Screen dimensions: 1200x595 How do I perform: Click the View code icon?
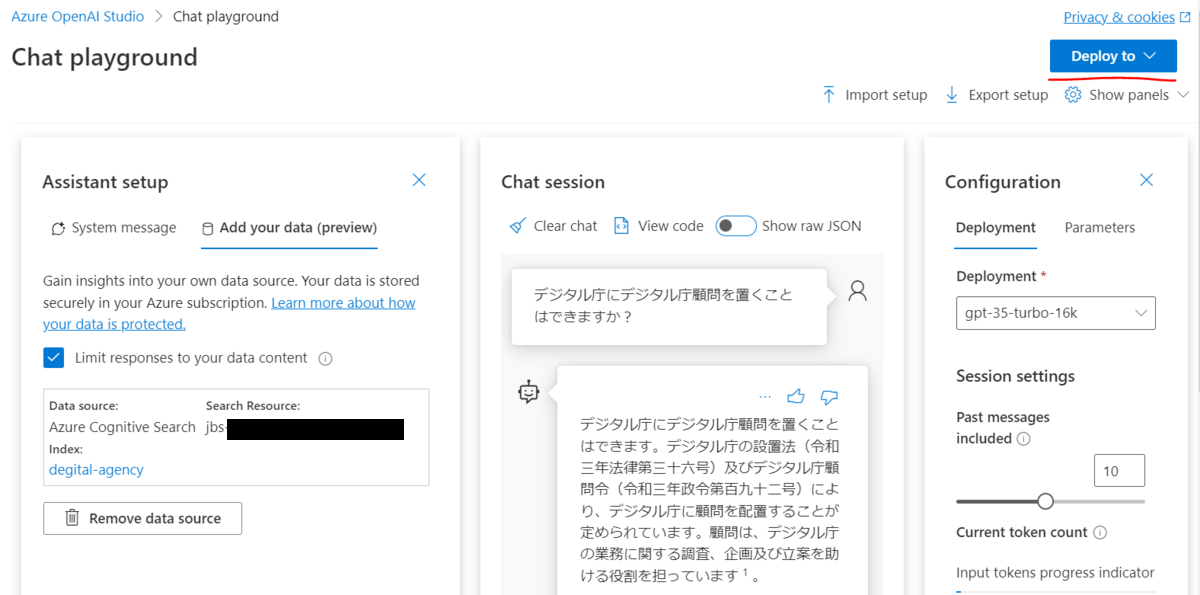tap(621, 226)
